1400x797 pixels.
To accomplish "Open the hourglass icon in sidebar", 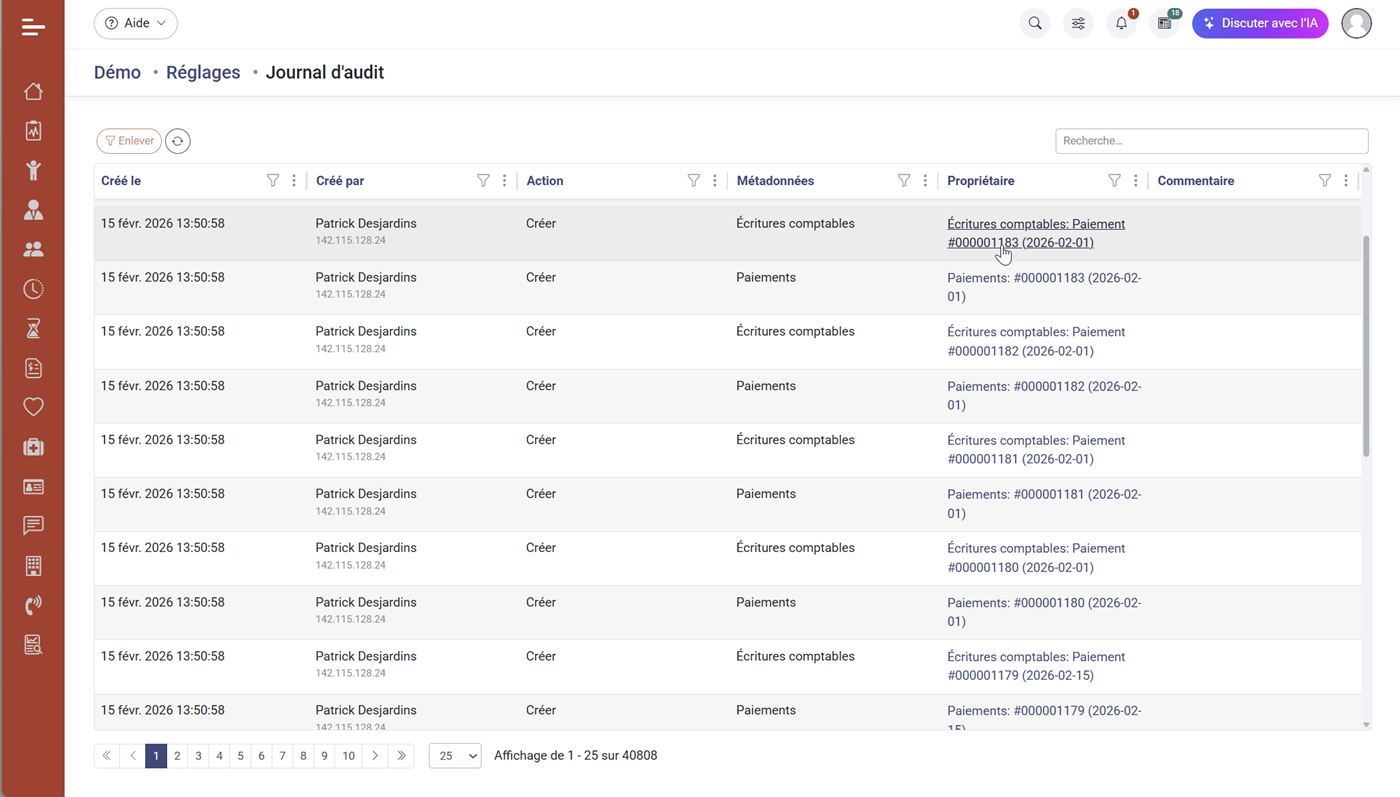I will pyautogui.click(x=33, y=328).
